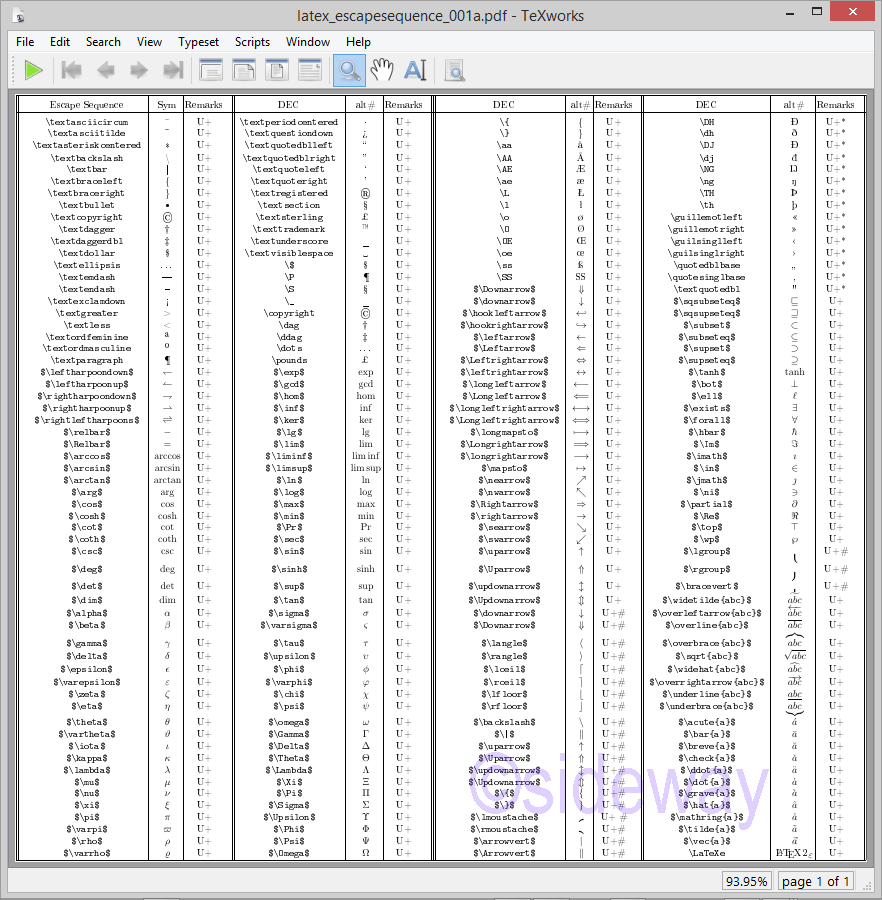Click the \textcopyright entry
Screen dimensions: 882x900
pos(87,217)
